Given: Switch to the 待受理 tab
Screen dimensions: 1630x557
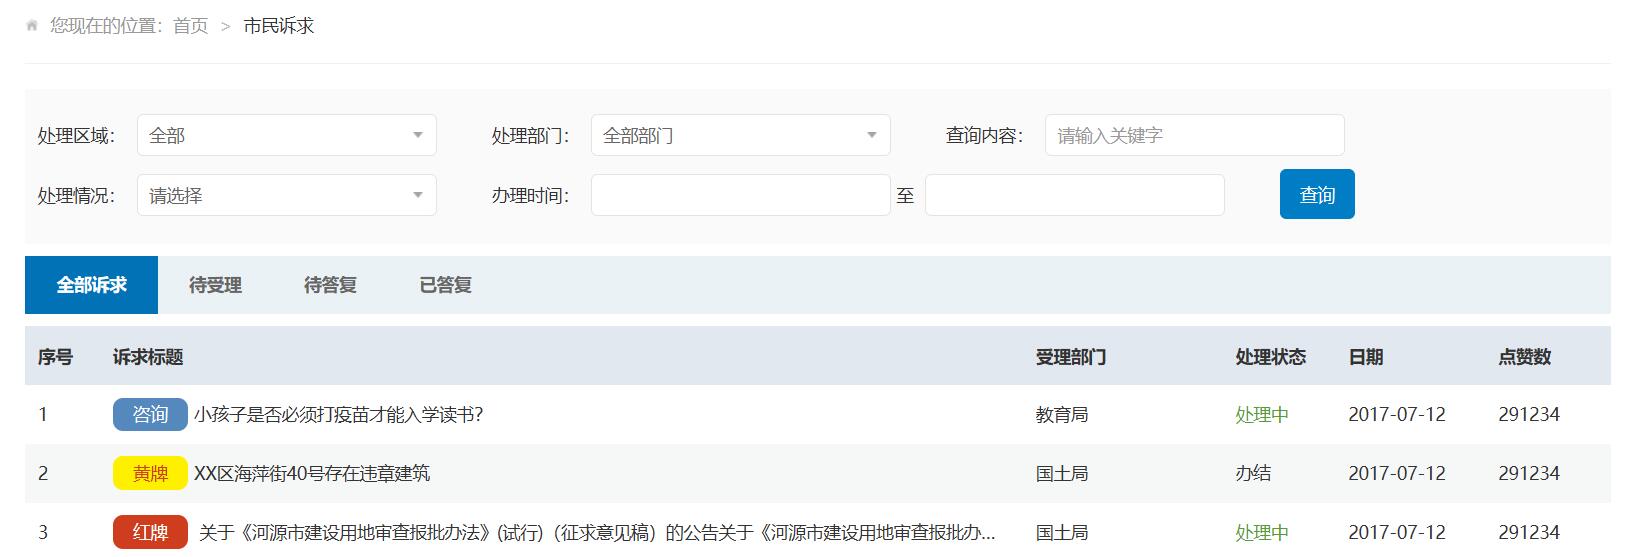Looking at the screenshot, I should click(215, 285).
